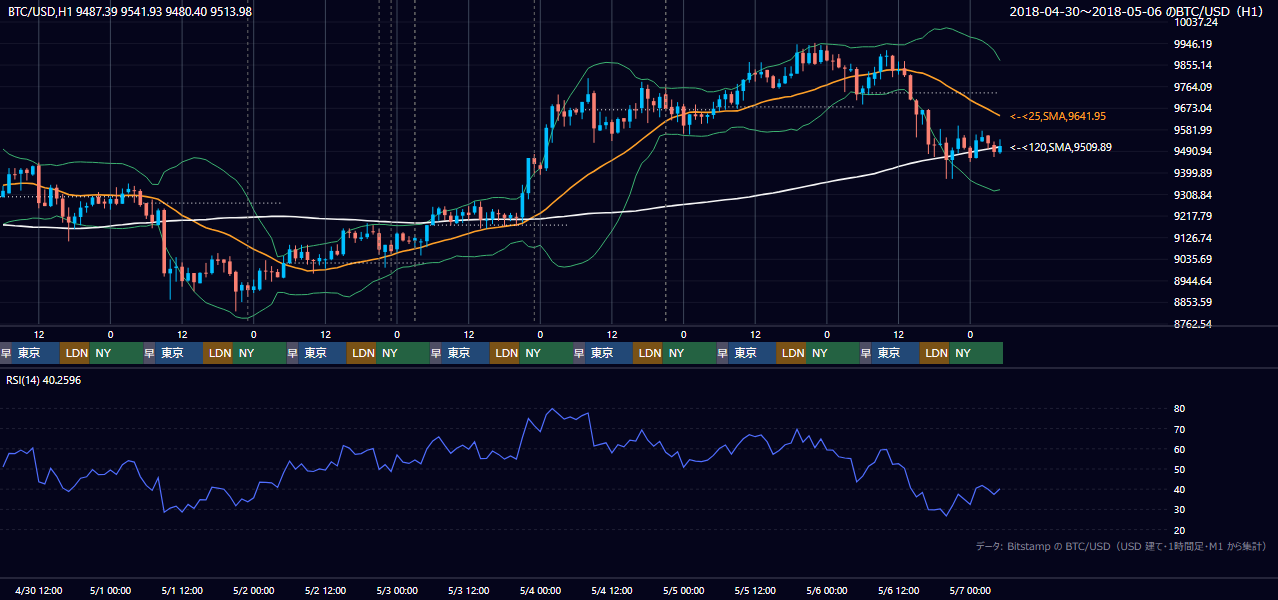
Task: Select the 5/3 12:00 date label
Action: pos(469,591)
